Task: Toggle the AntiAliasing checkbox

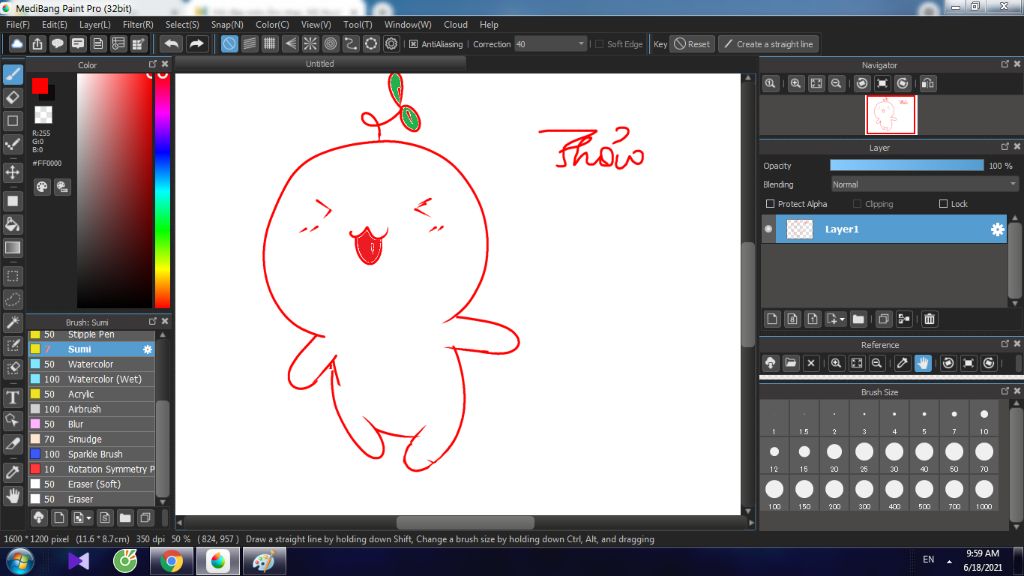Action: pos(413,44)
